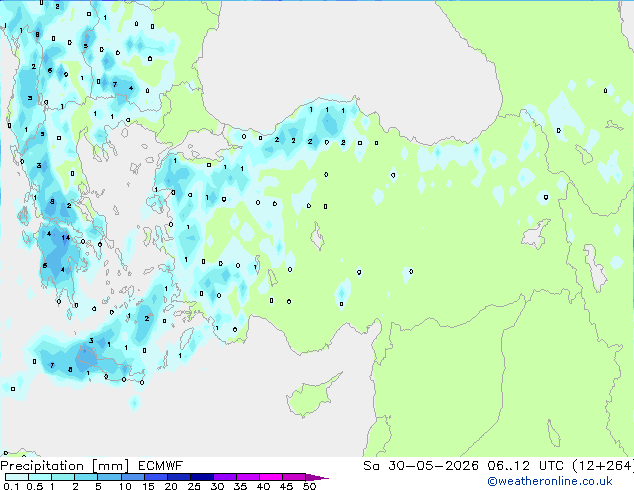Select the 35–40 mm legend color box
The height and width of the screenshot is (490, 634).
248,477
